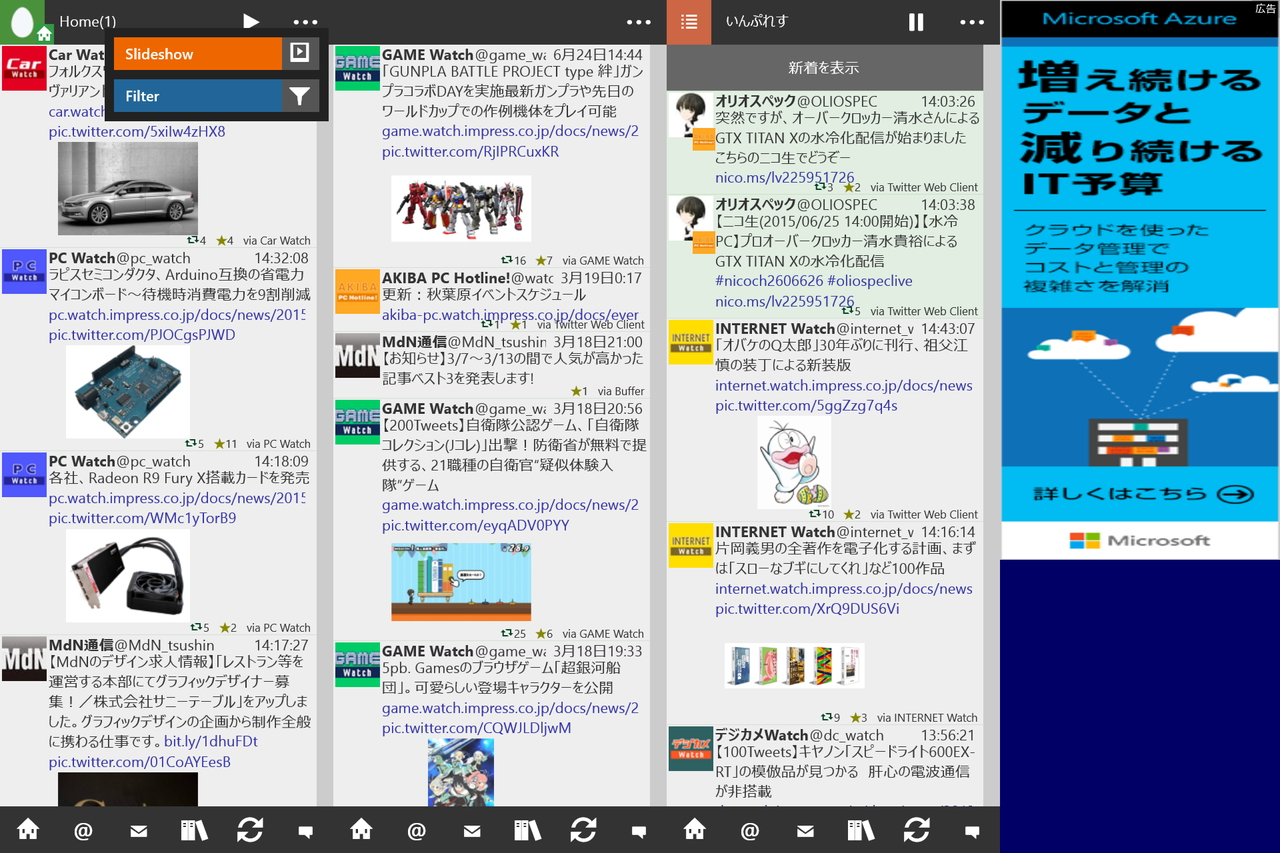
Task: Start playback with Home column play button
Action: pos(251,22)
